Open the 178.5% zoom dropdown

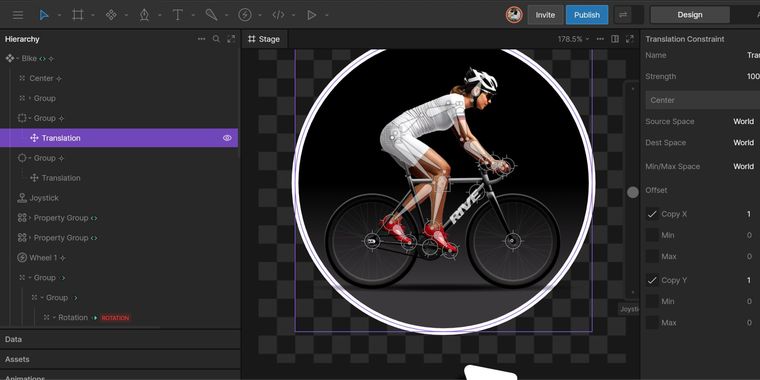(573, 39)
